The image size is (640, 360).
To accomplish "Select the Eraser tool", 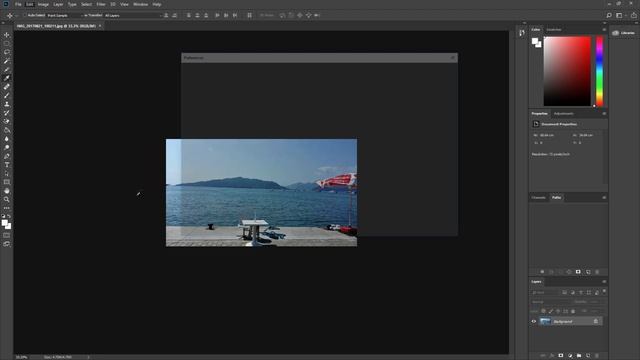I will coord(7,121).
